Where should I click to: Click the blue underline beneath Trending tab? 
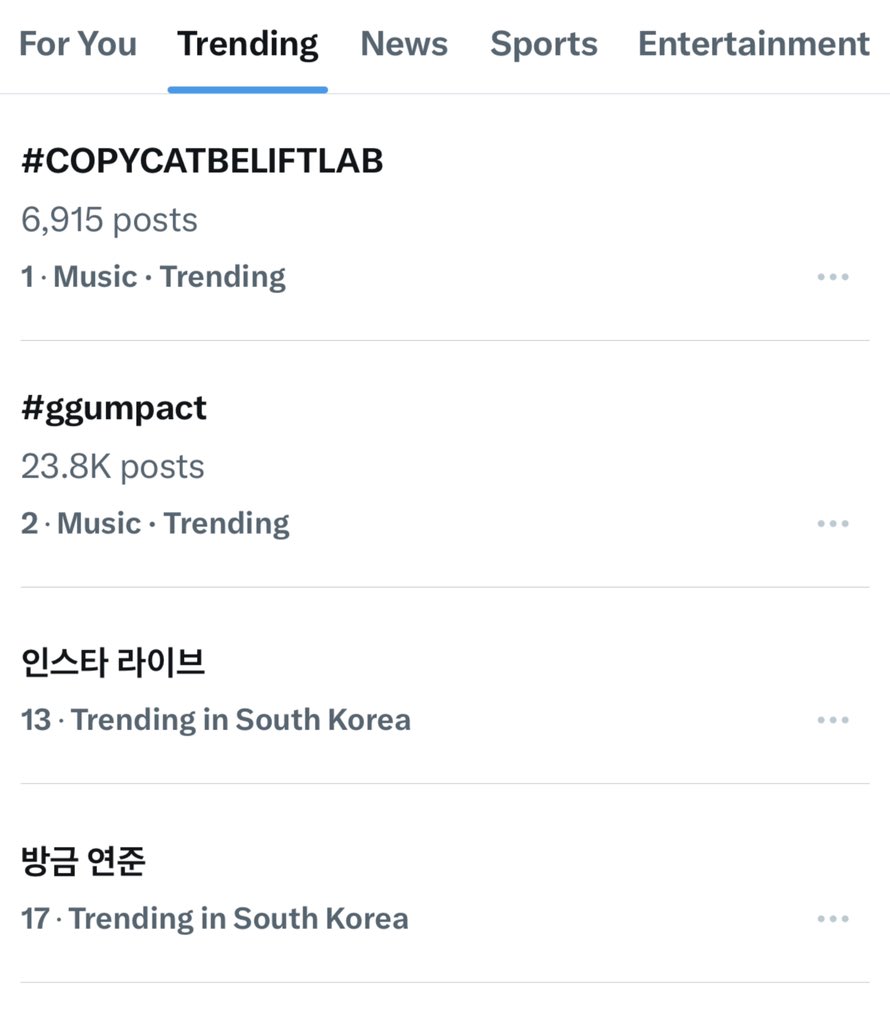(x=248, y=89)
